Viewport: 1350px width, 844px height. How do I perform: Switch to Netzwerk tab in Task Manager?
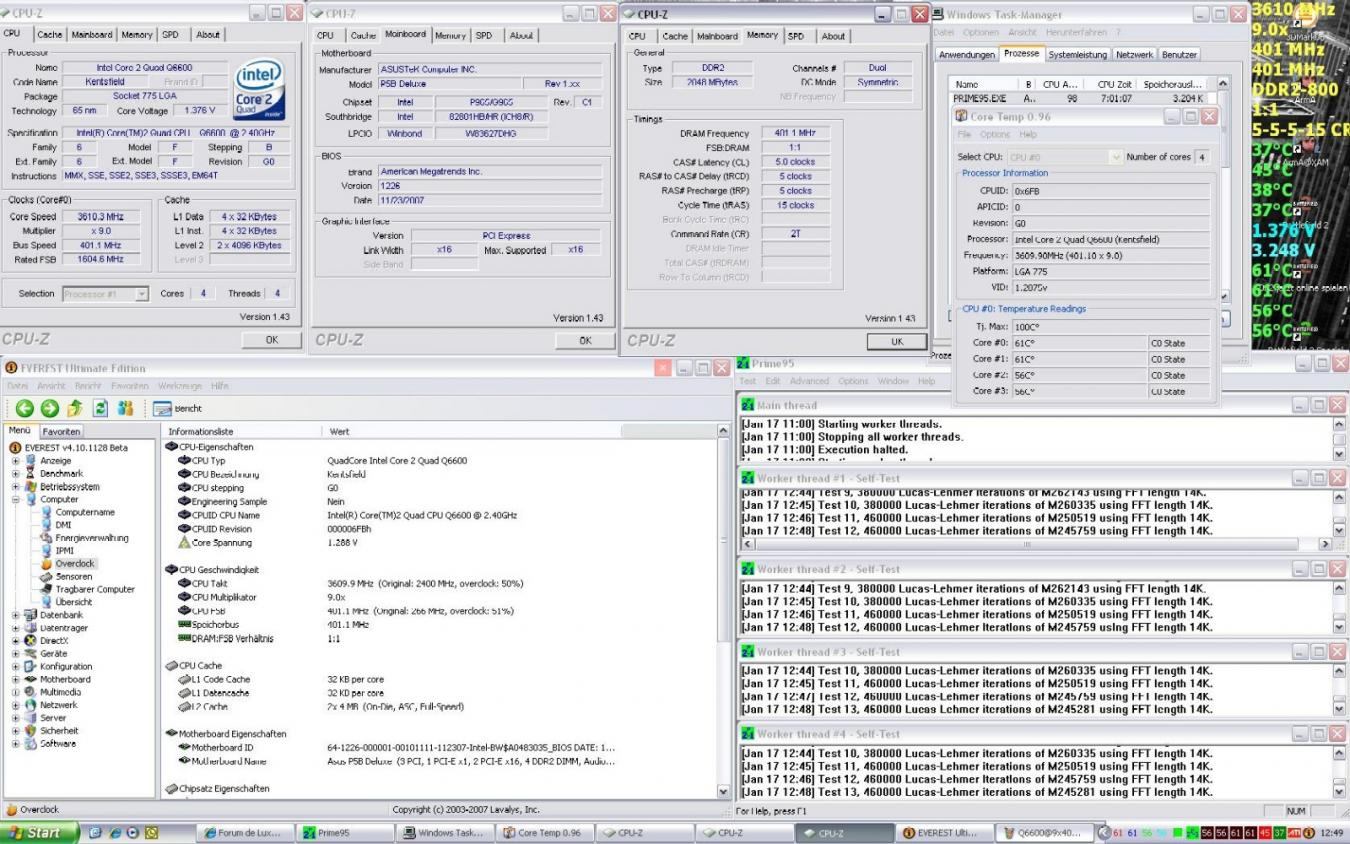tap(1134, 55)
